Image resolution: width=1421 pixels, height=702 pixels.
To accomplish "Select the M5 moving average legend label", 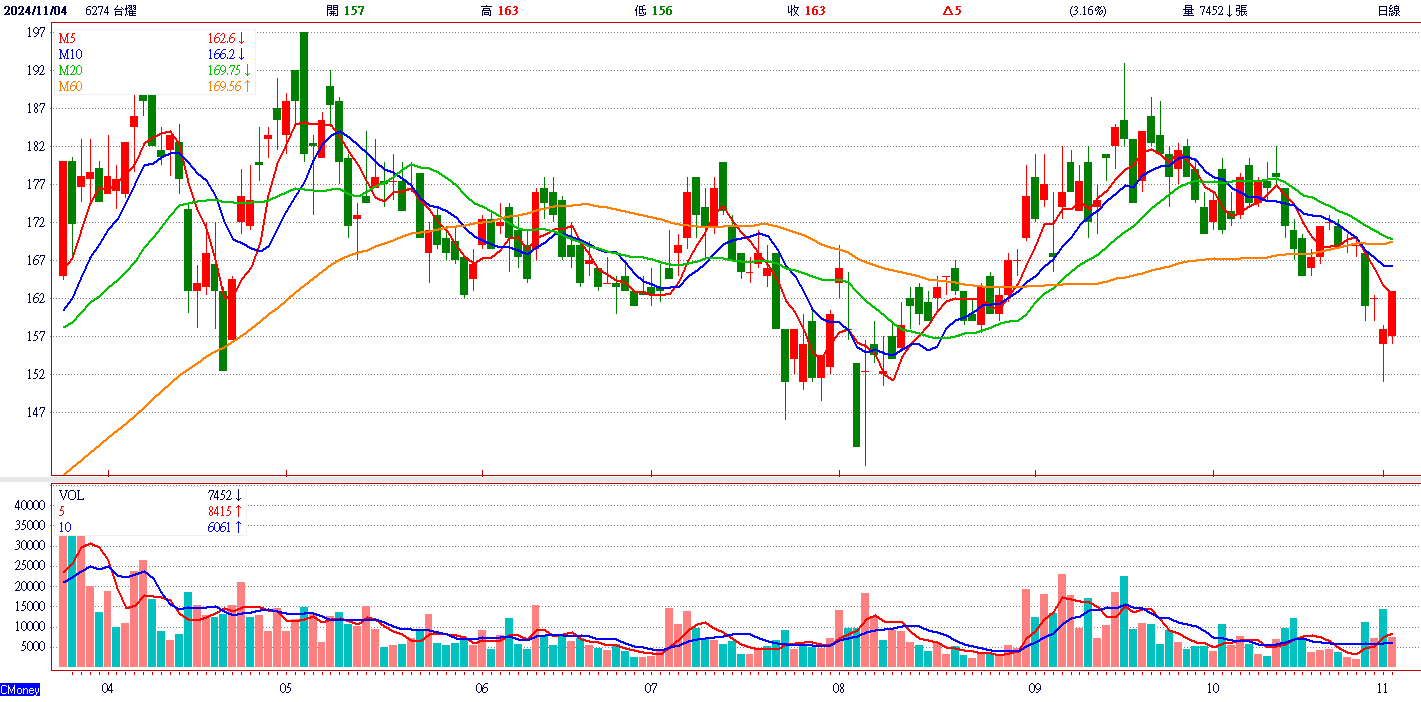I will [x=67, y=38].
